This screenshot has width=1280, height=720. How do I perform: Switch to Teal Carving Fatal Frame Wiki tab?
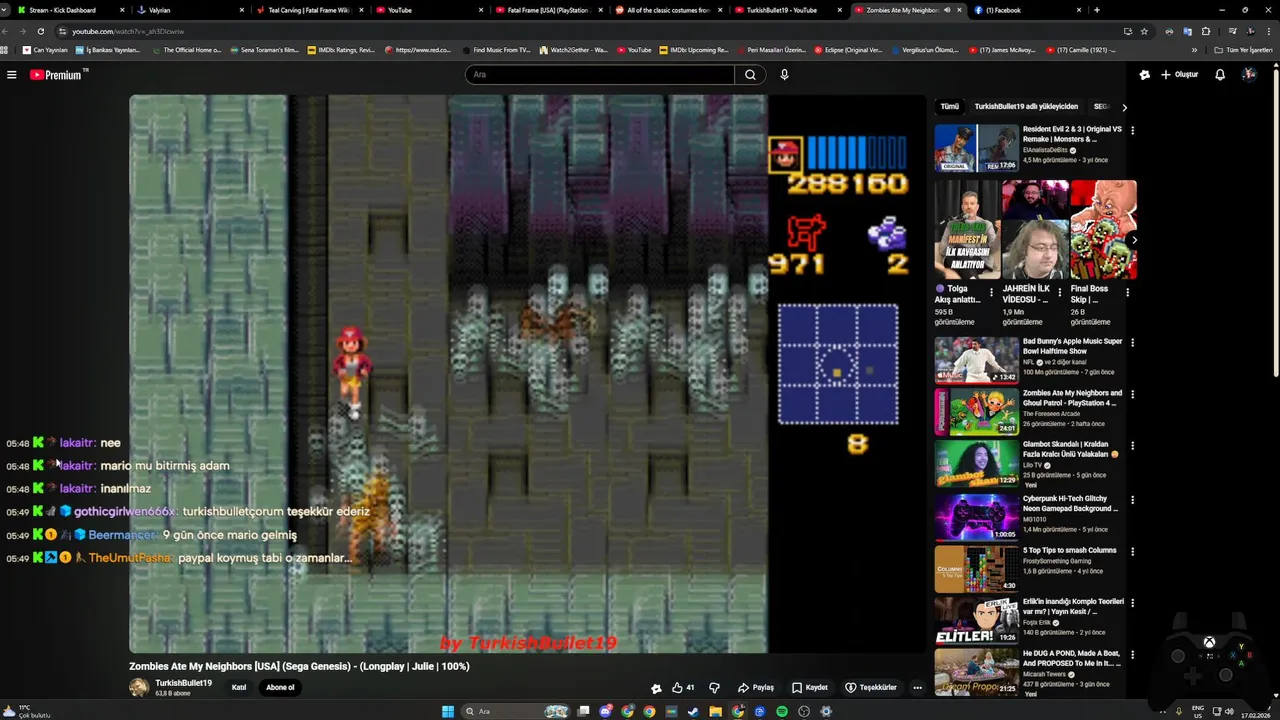pyautogui.click(x=309, y=10)
